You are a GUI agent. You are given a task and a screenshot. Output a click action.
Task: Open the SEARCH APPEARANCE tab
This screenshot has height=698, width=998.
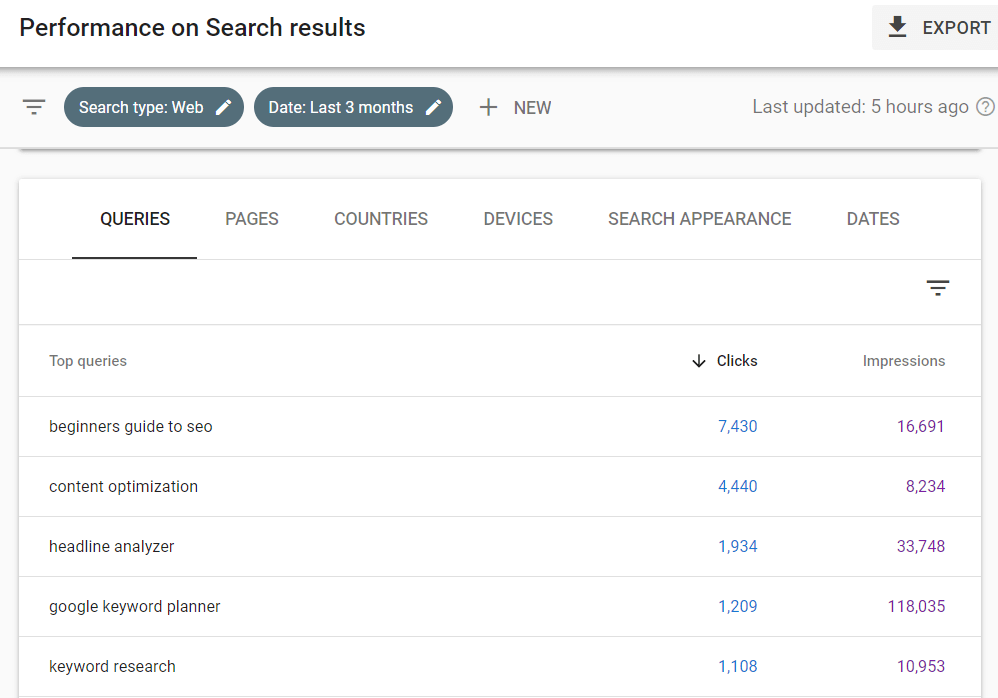tap(699, 218)
